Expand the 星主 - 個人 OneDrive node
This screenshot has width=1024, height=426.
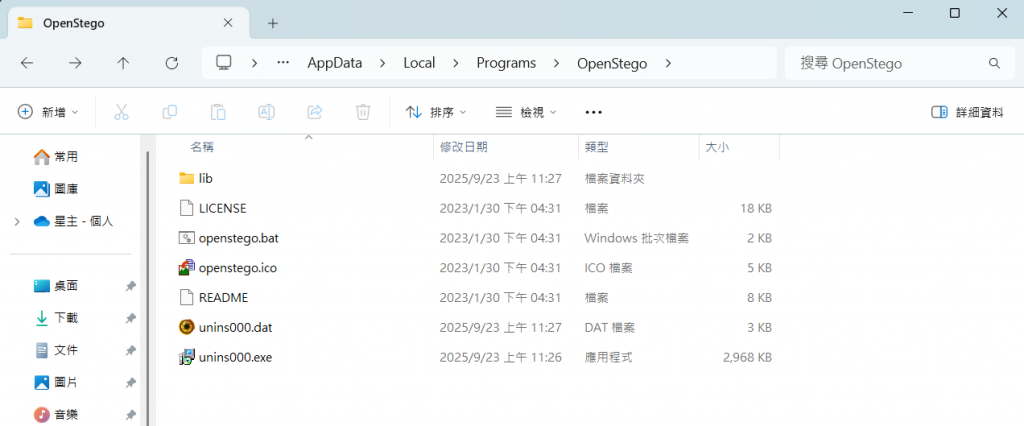click(16, 222)
